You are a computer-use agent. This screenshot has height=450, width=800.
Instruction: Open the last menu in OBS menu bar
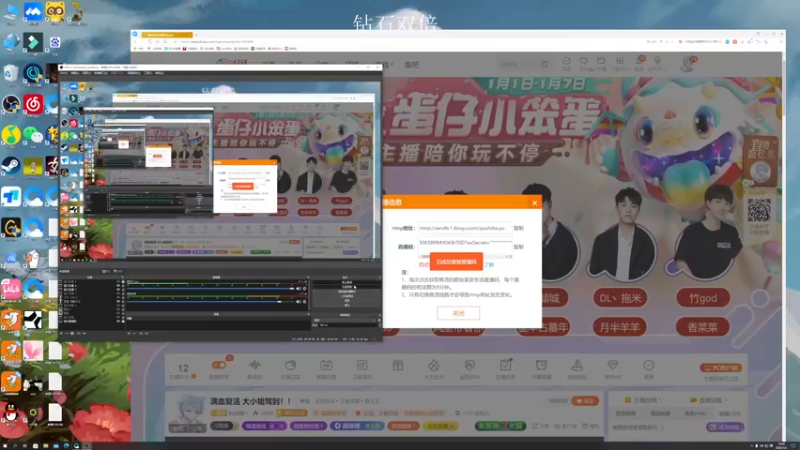pyautogui.click(x=160, y=73)
